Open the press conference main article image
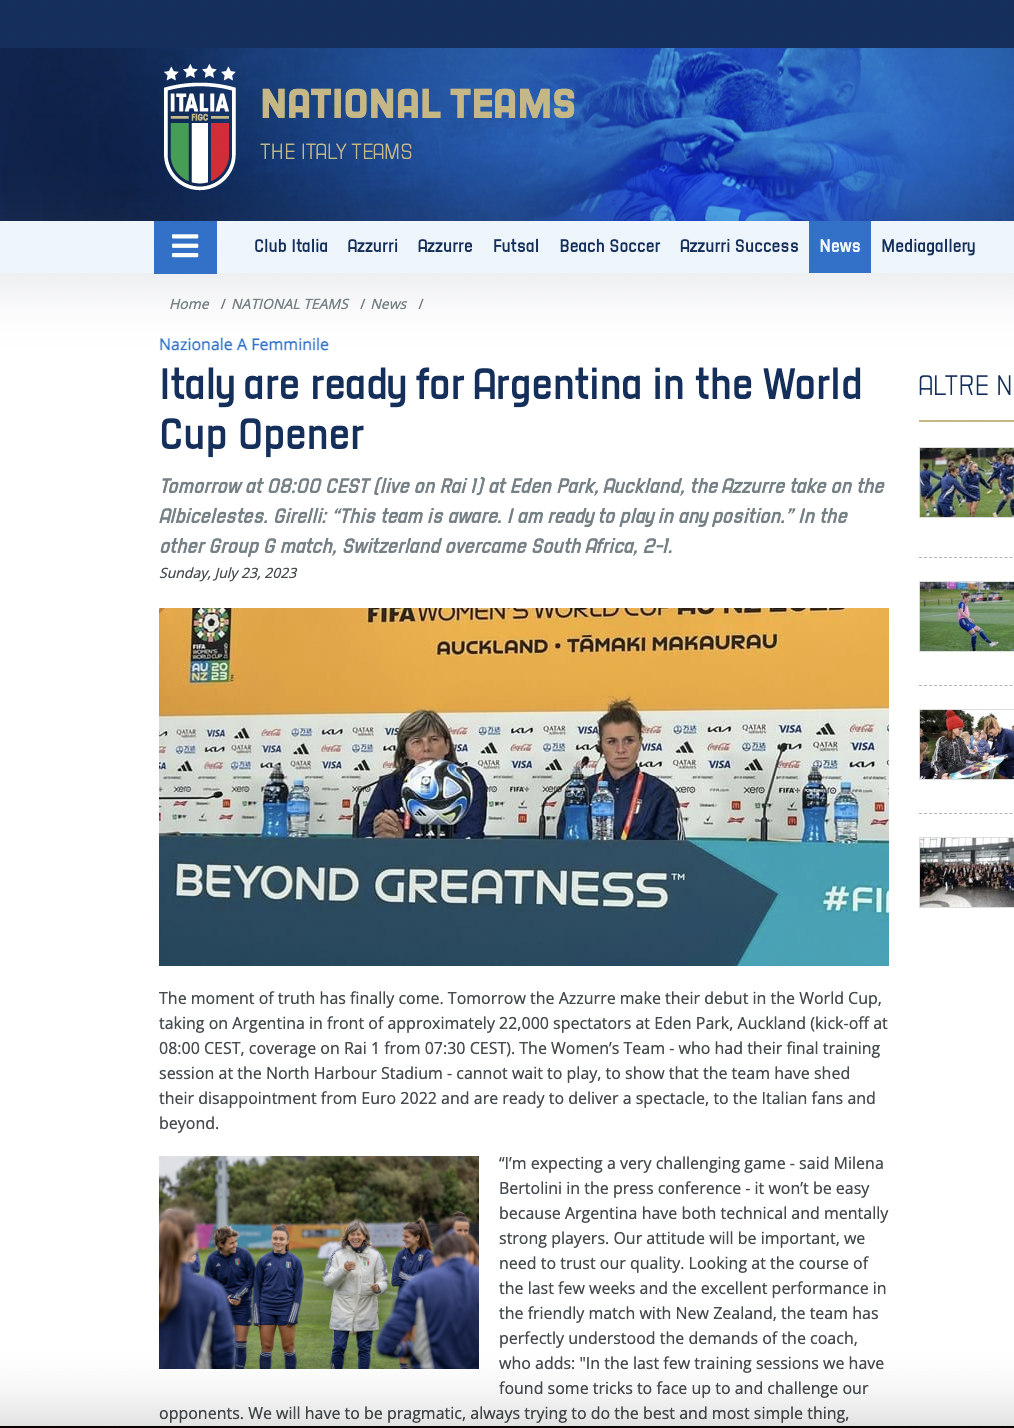The image size is (1014, 1428). [x=523, y=786]
